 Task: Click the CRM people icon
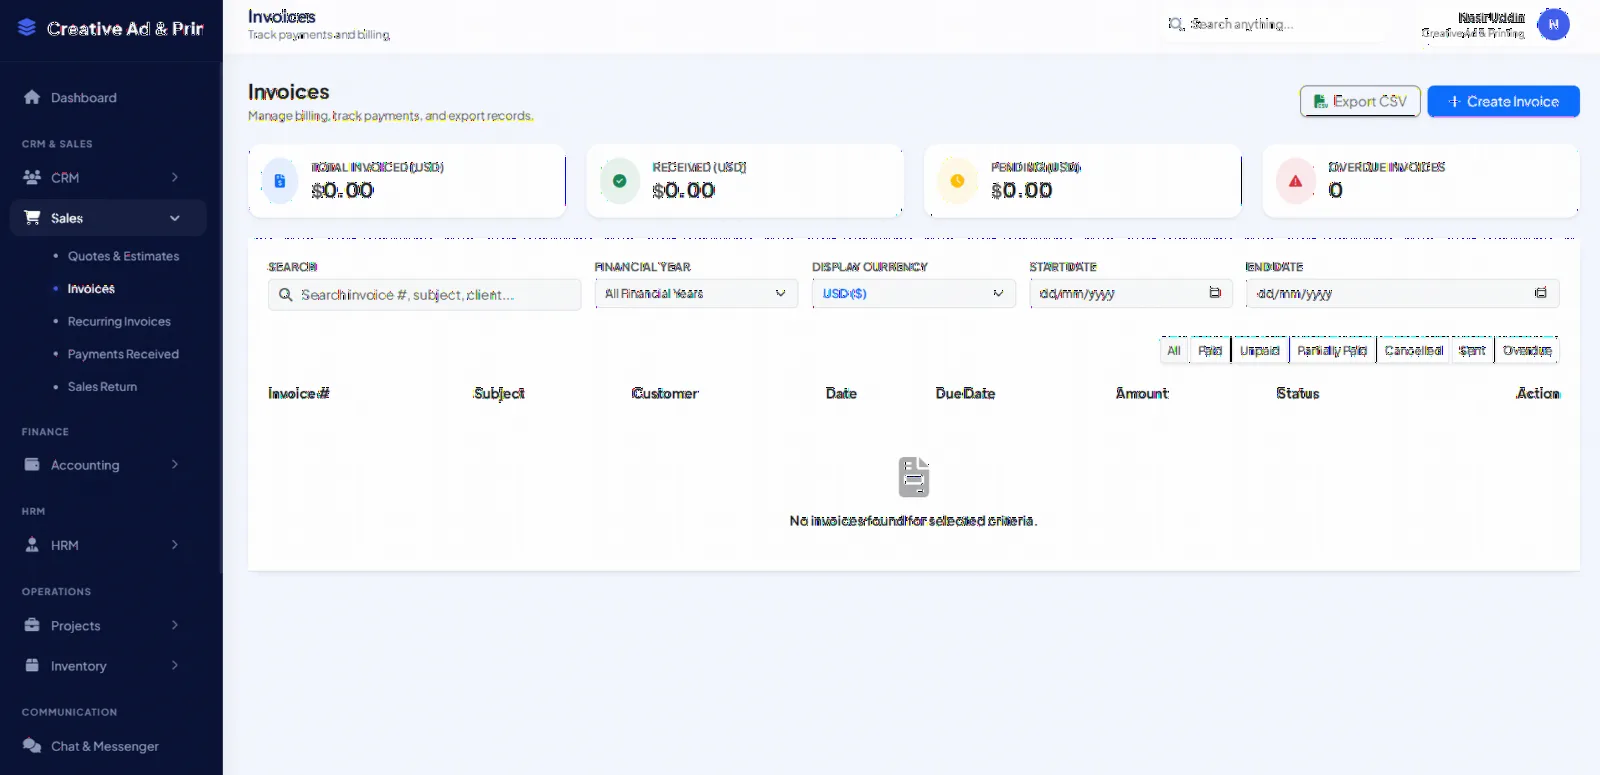32,177
